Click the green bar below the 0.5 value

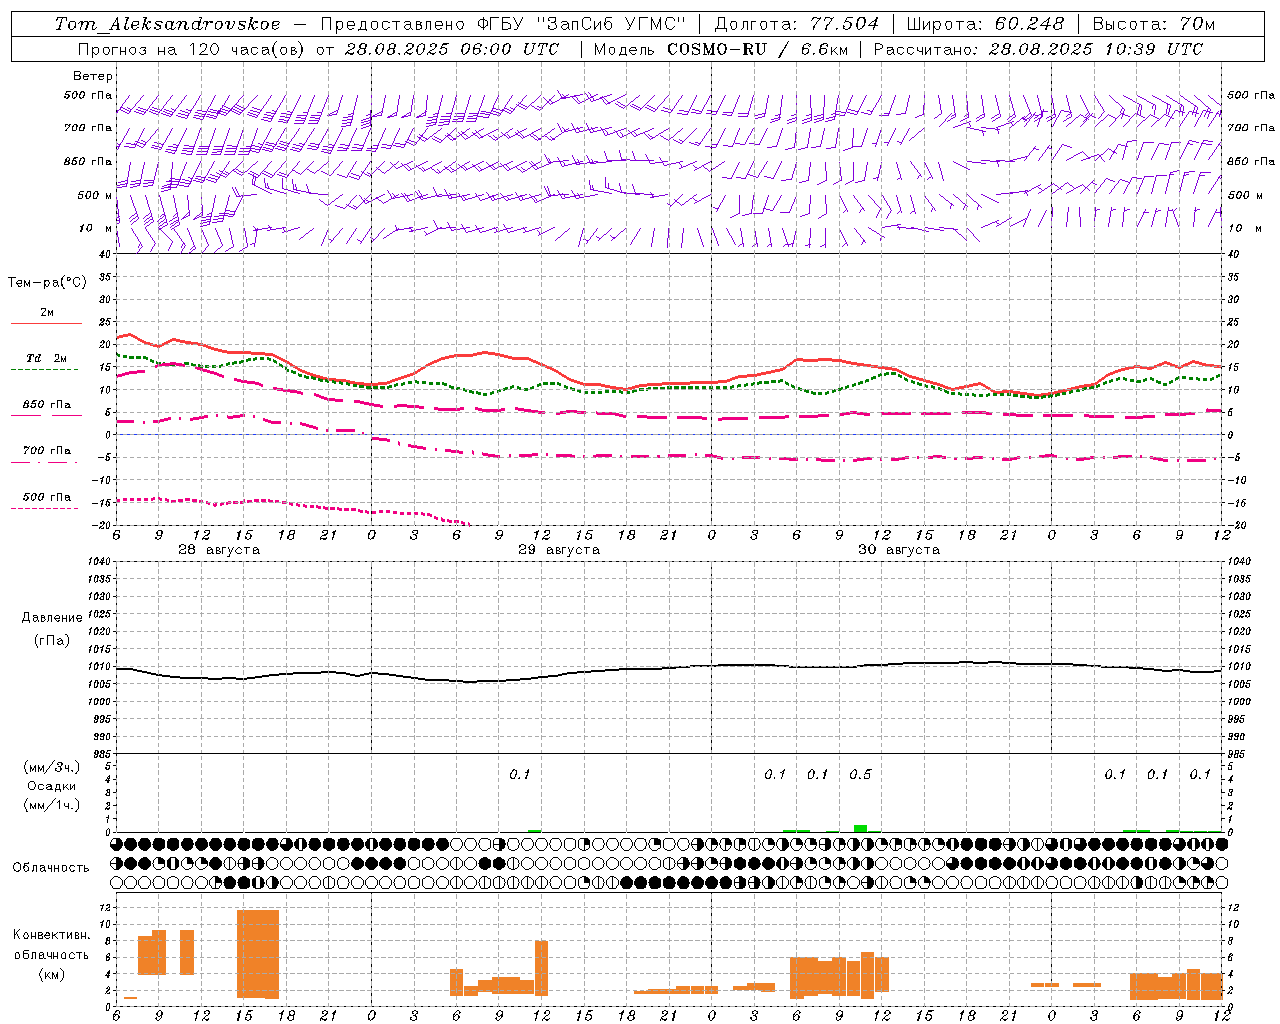[860, 828]
